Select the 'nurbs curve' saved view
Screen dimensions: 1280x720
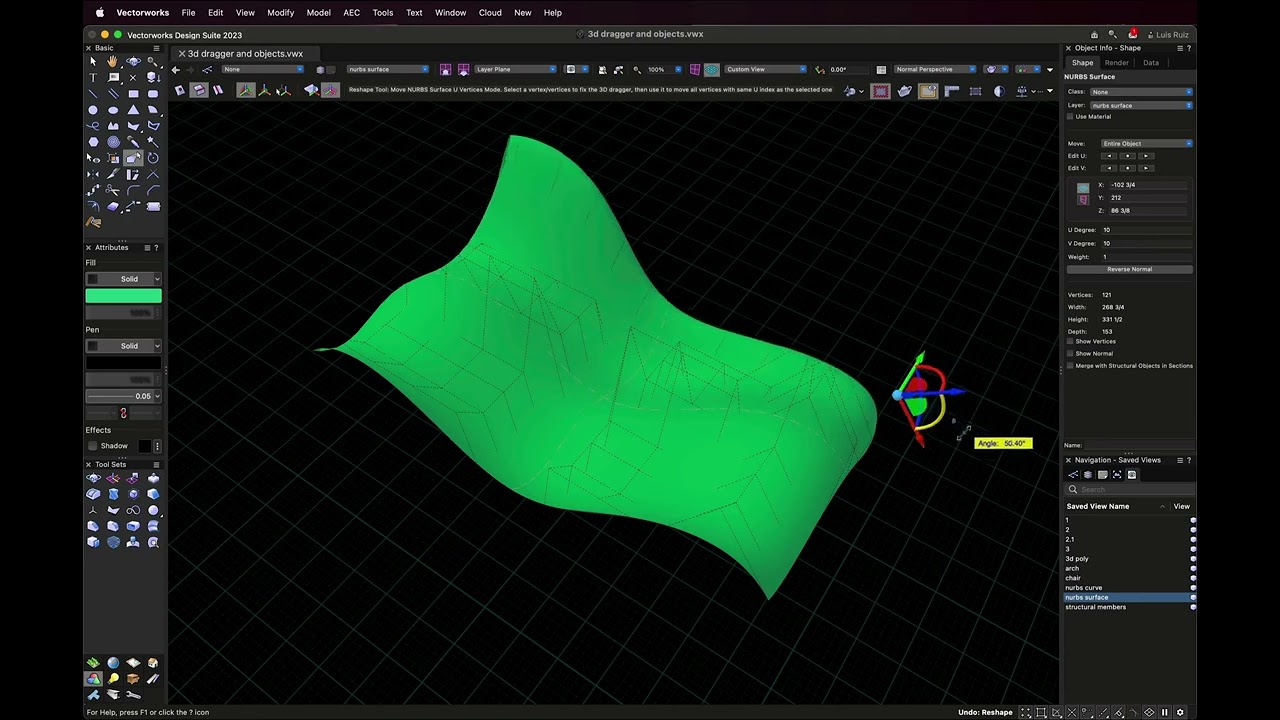tap(1083, 588)
